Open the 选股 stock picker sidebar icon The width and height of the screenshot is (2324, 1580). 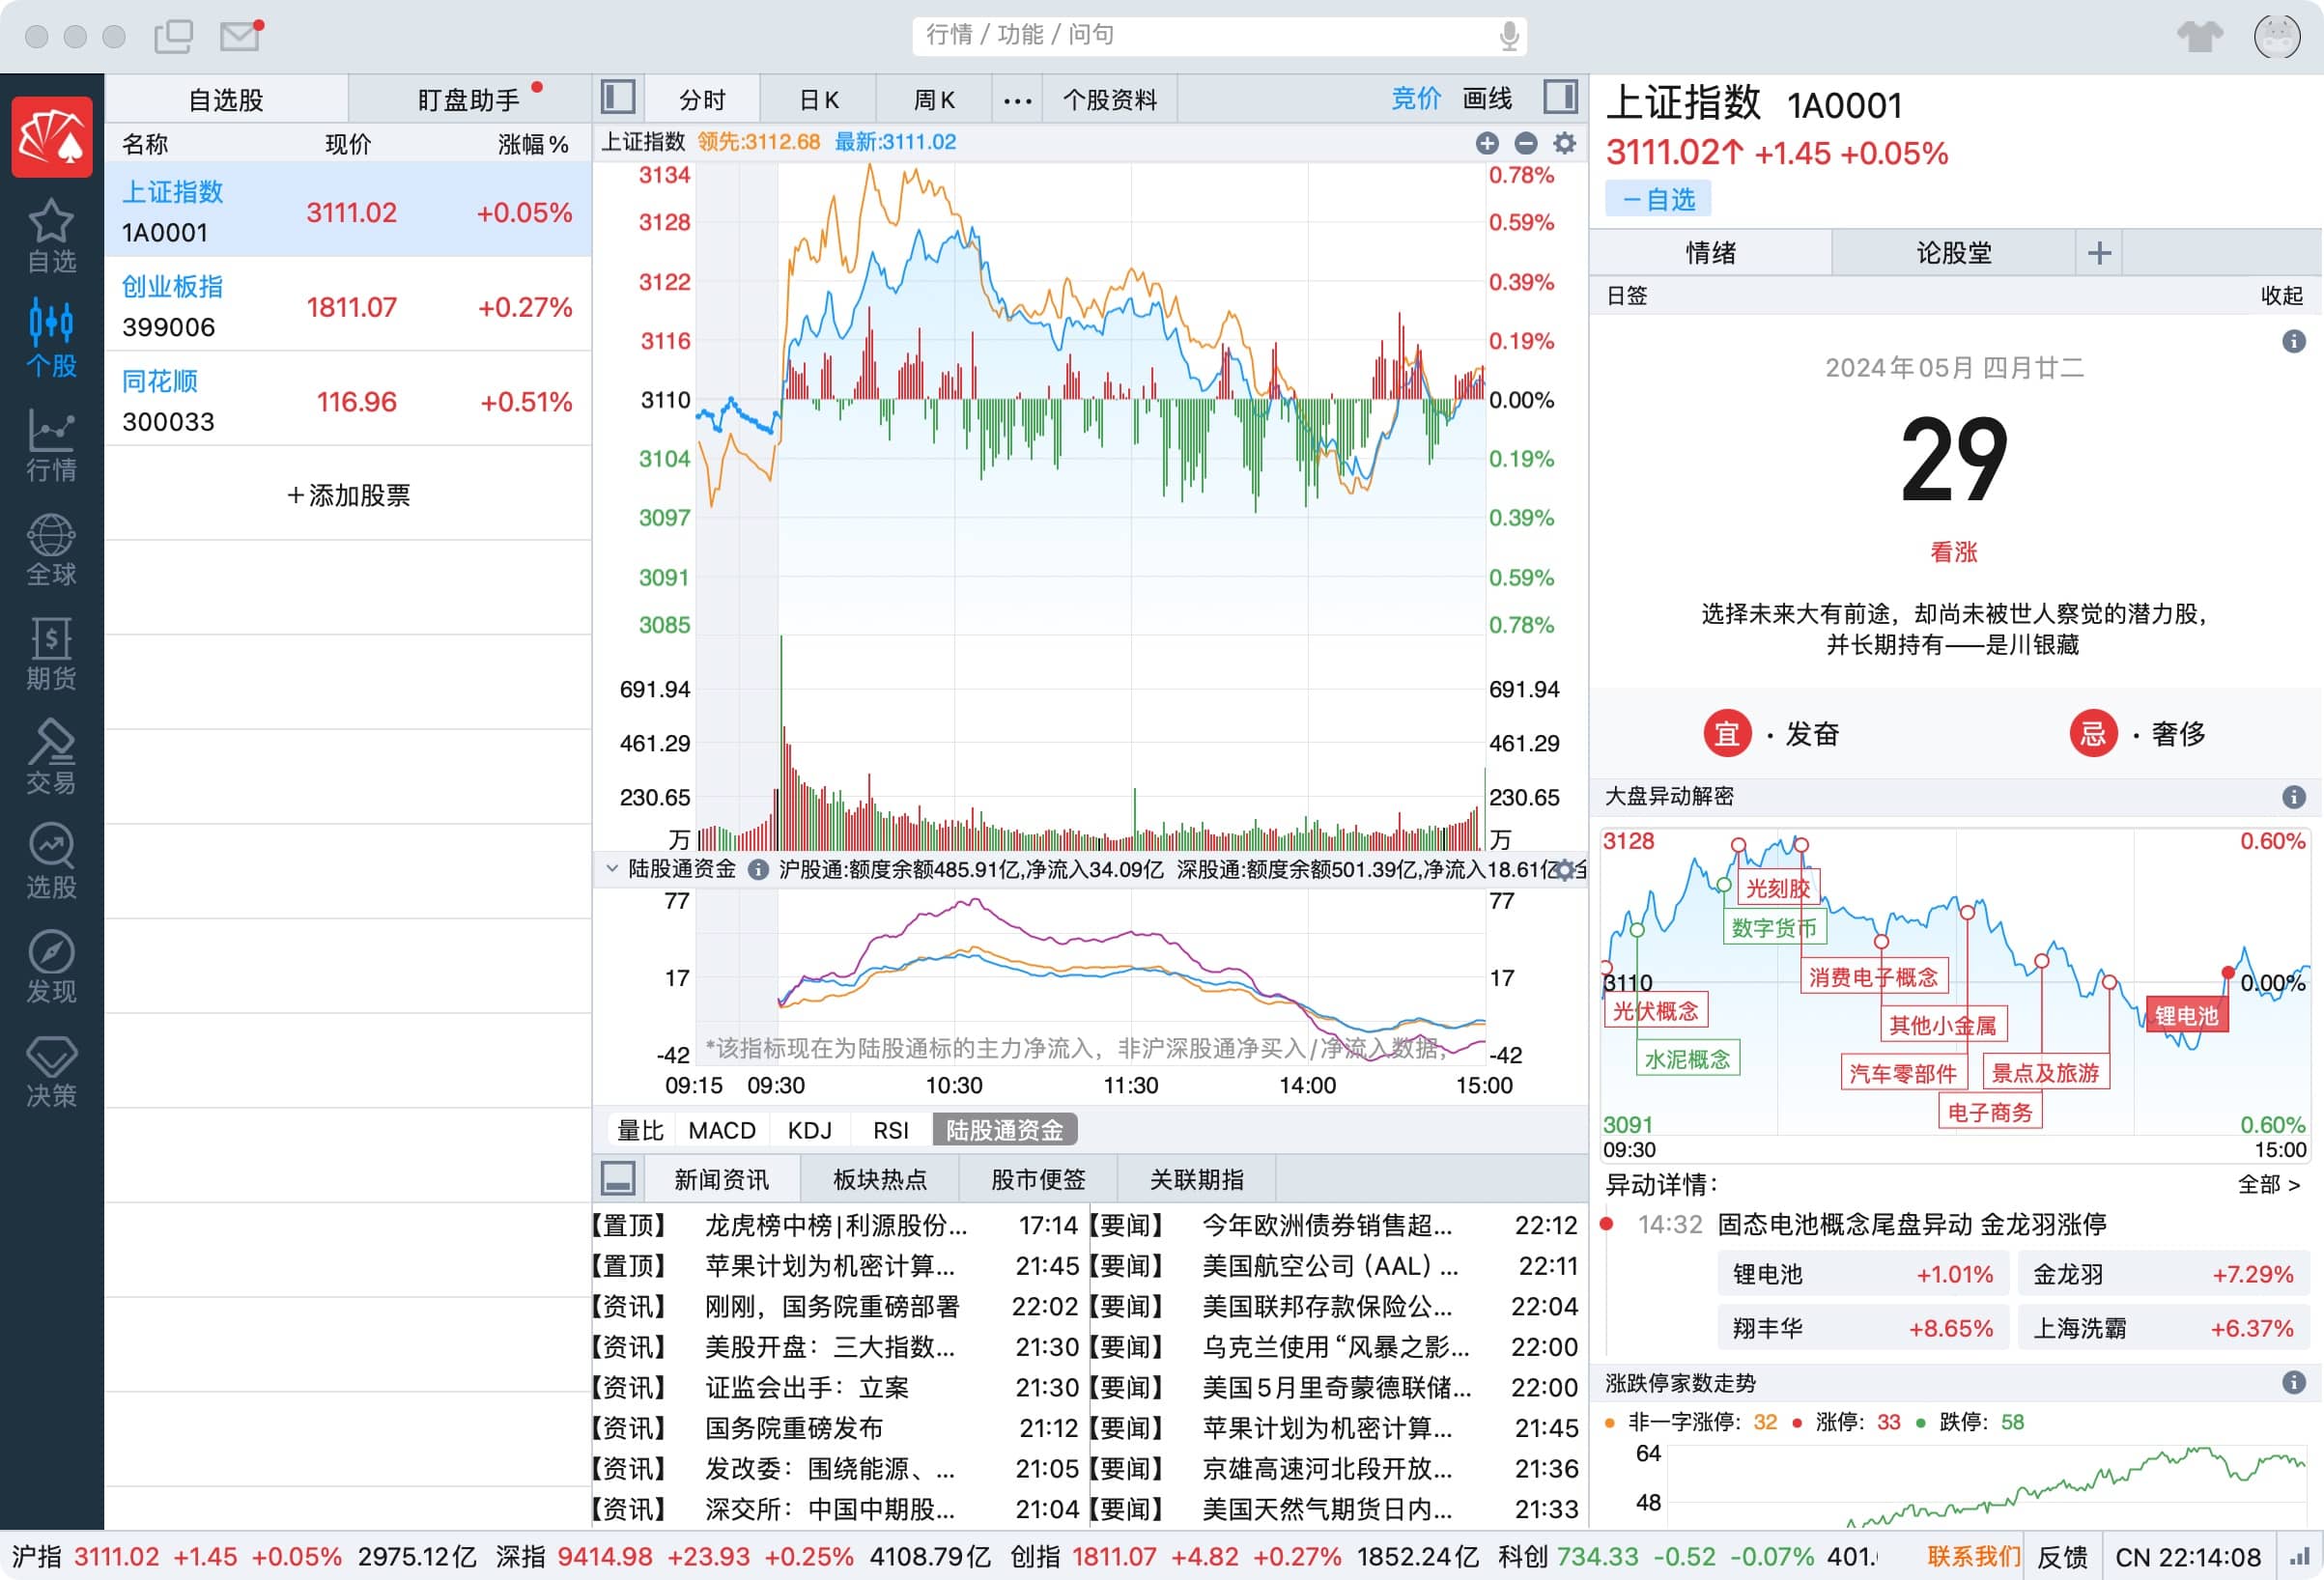pos(51,861)
